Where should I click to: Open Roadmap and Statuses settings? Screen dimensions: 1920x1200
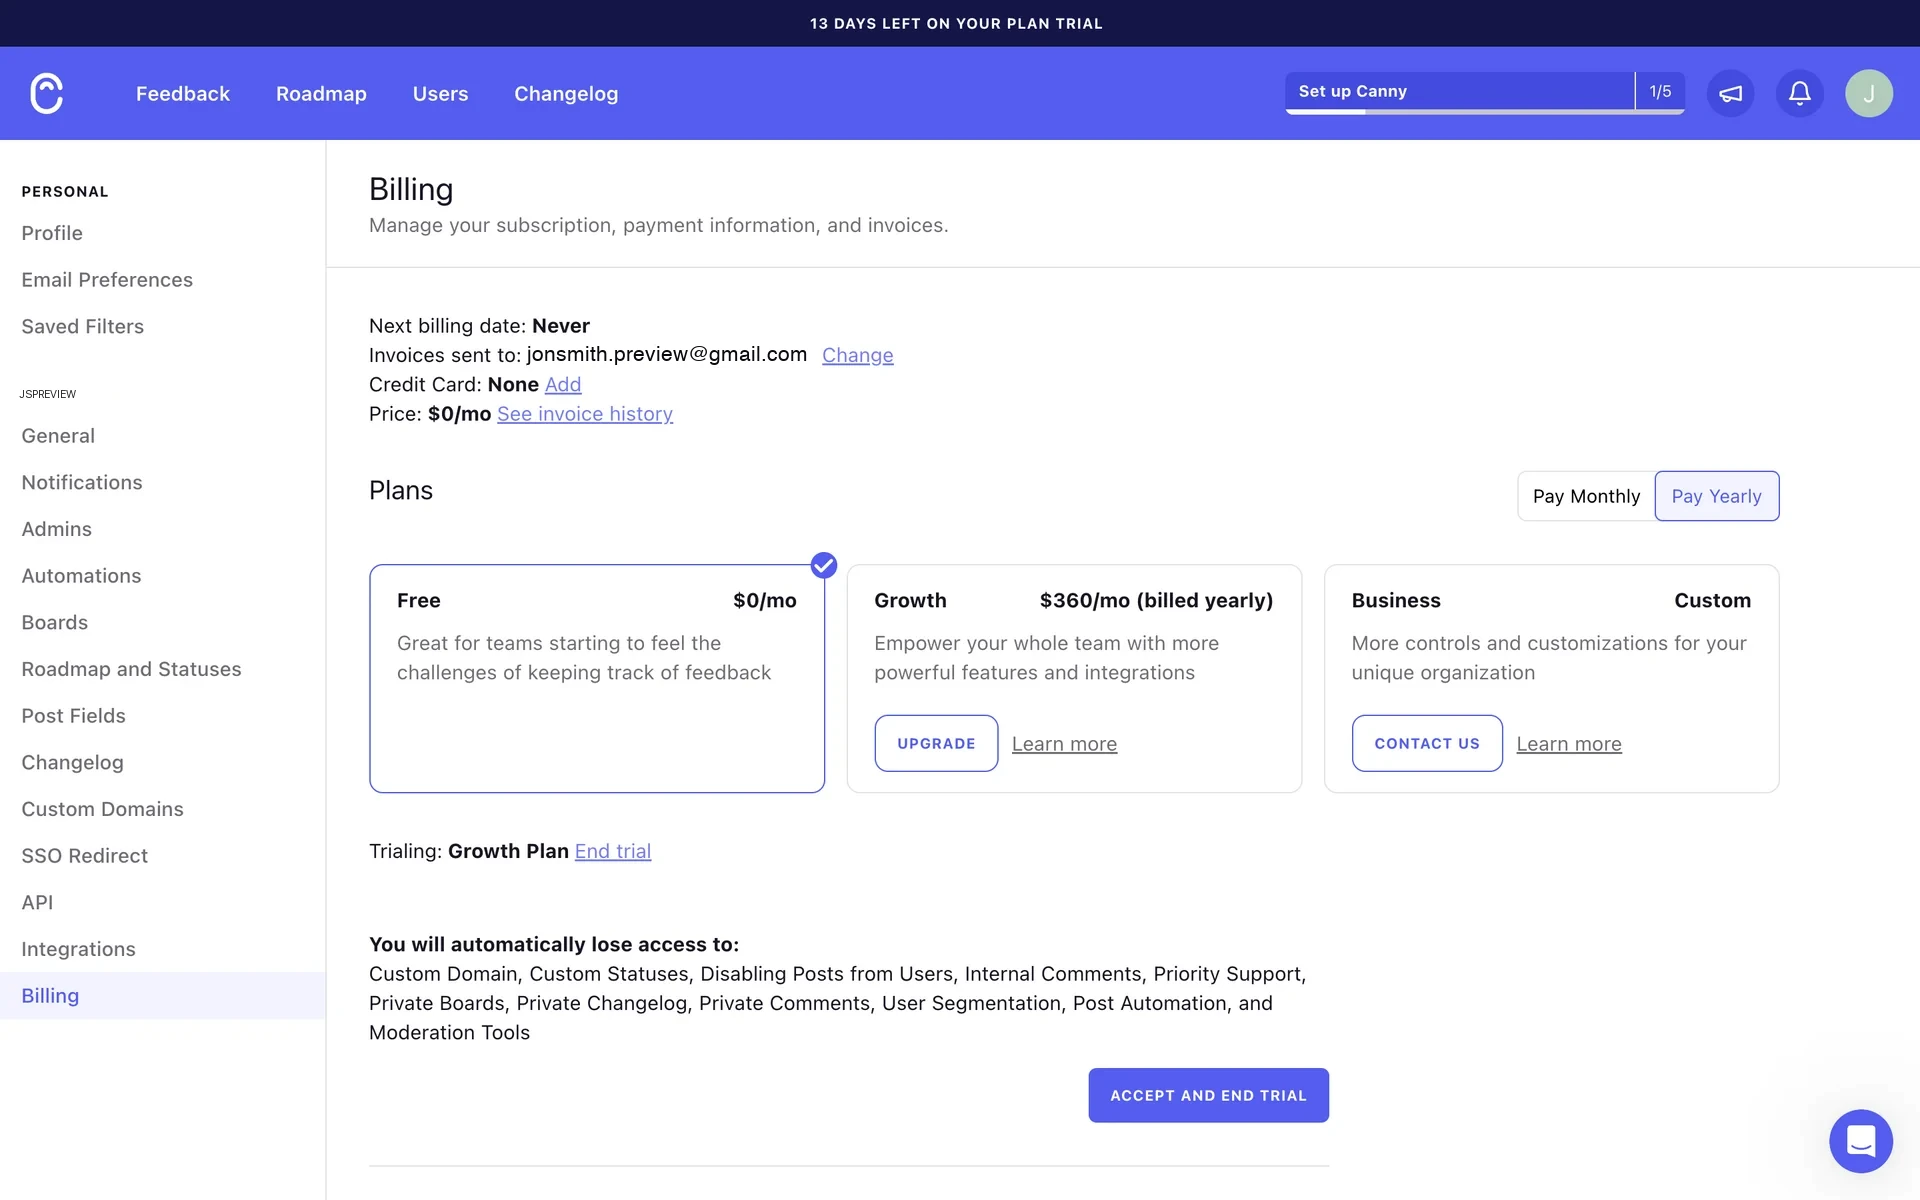pos(131,669)
